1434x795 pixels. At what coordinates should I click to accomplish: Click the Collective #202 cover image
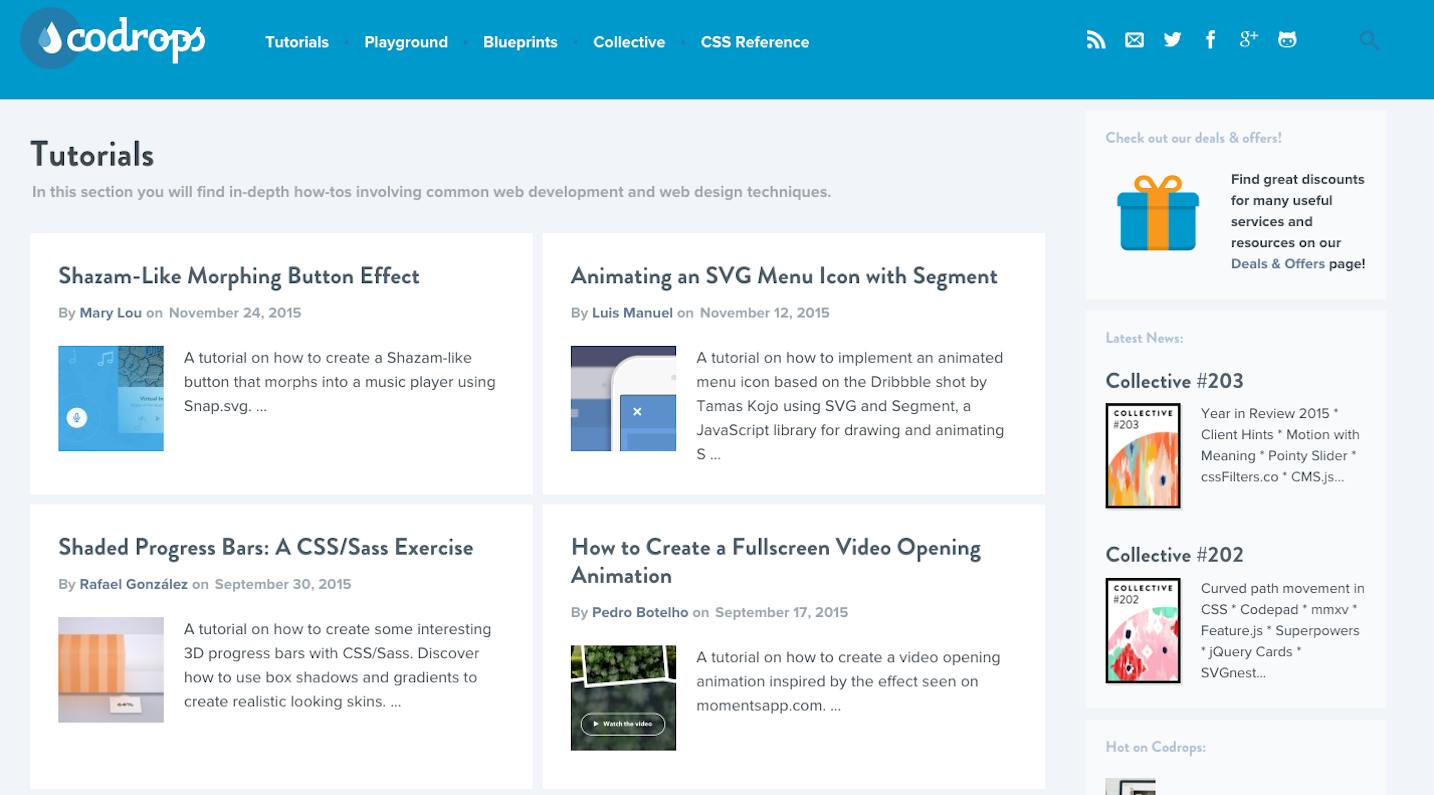tap(1143, 631)
